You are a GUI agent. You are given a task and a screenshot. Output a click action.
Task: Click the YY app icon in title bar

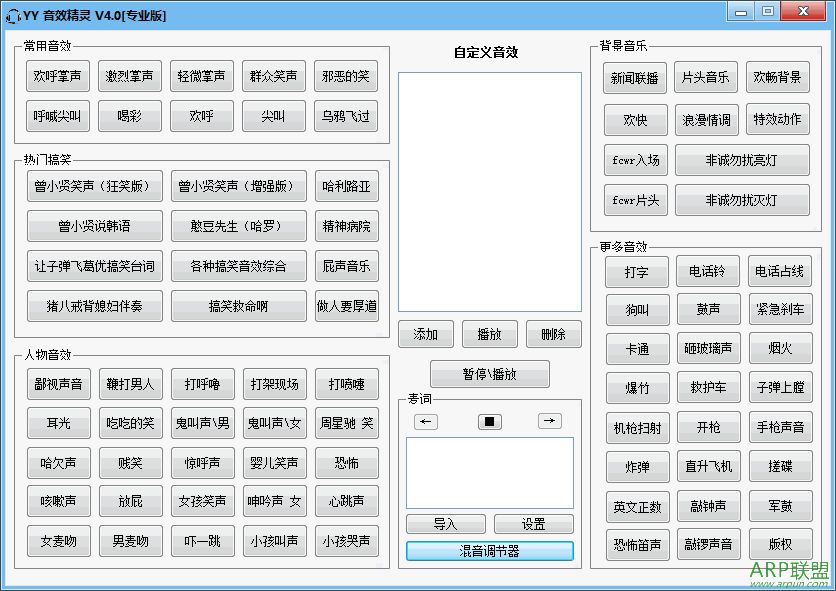point(14,13)
